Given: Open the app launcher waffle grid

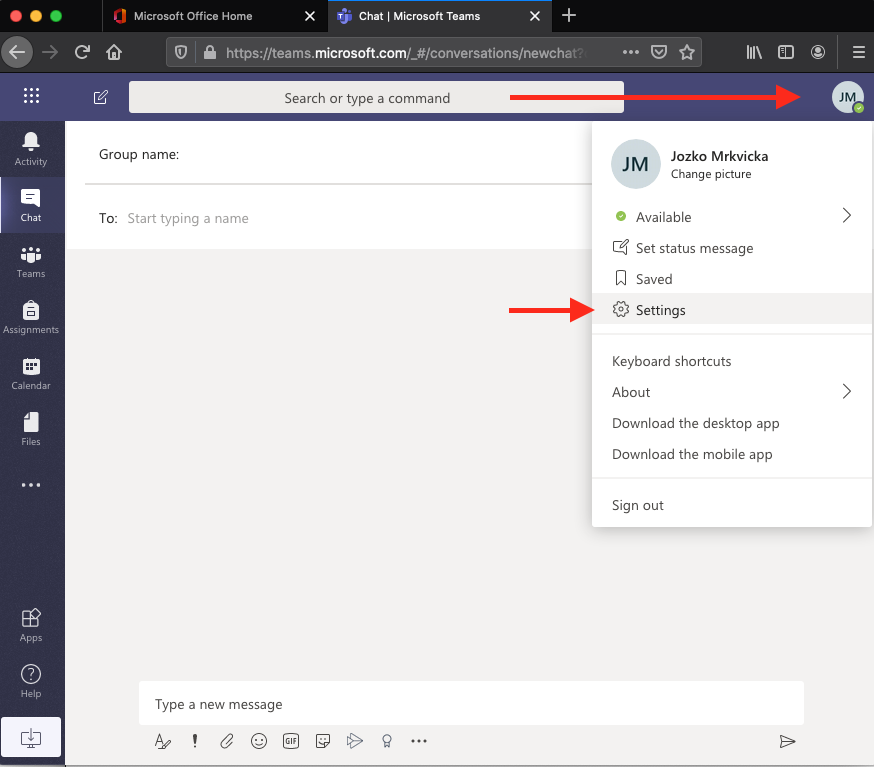Looking at the screenshot, I should [31, 96].
